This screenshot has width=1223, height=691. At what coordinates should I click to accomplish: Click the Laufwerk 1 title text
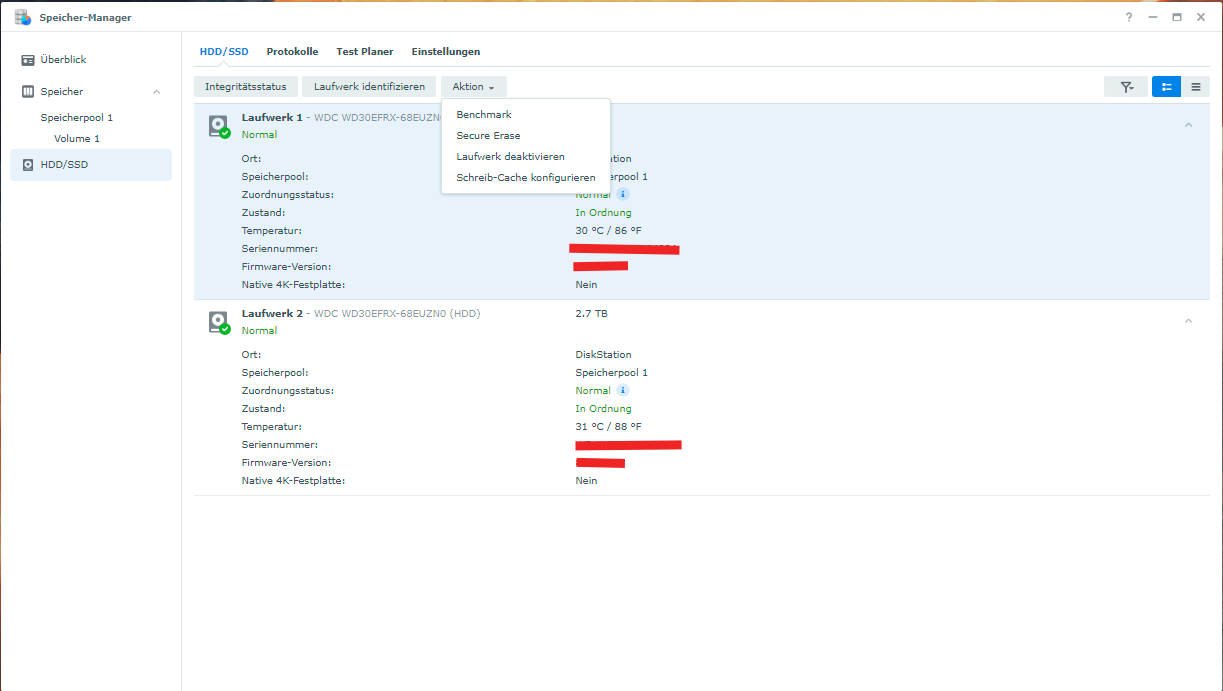coord(272,117)
